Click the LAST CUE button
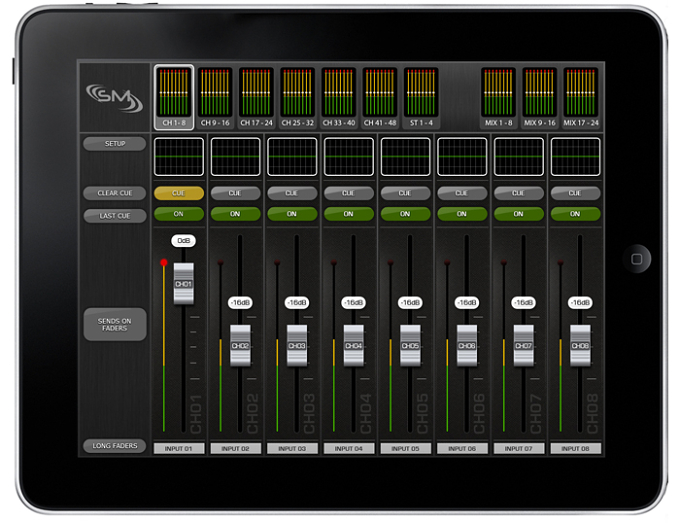Viewport: 680px width, 523px height. tap(114, 216)
